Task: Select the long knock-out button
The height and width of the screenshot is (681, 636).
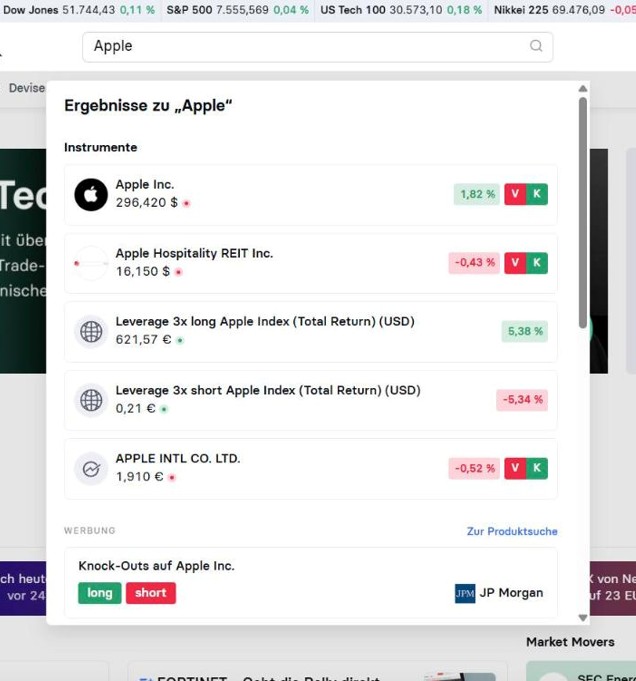Action: (99, 593)
